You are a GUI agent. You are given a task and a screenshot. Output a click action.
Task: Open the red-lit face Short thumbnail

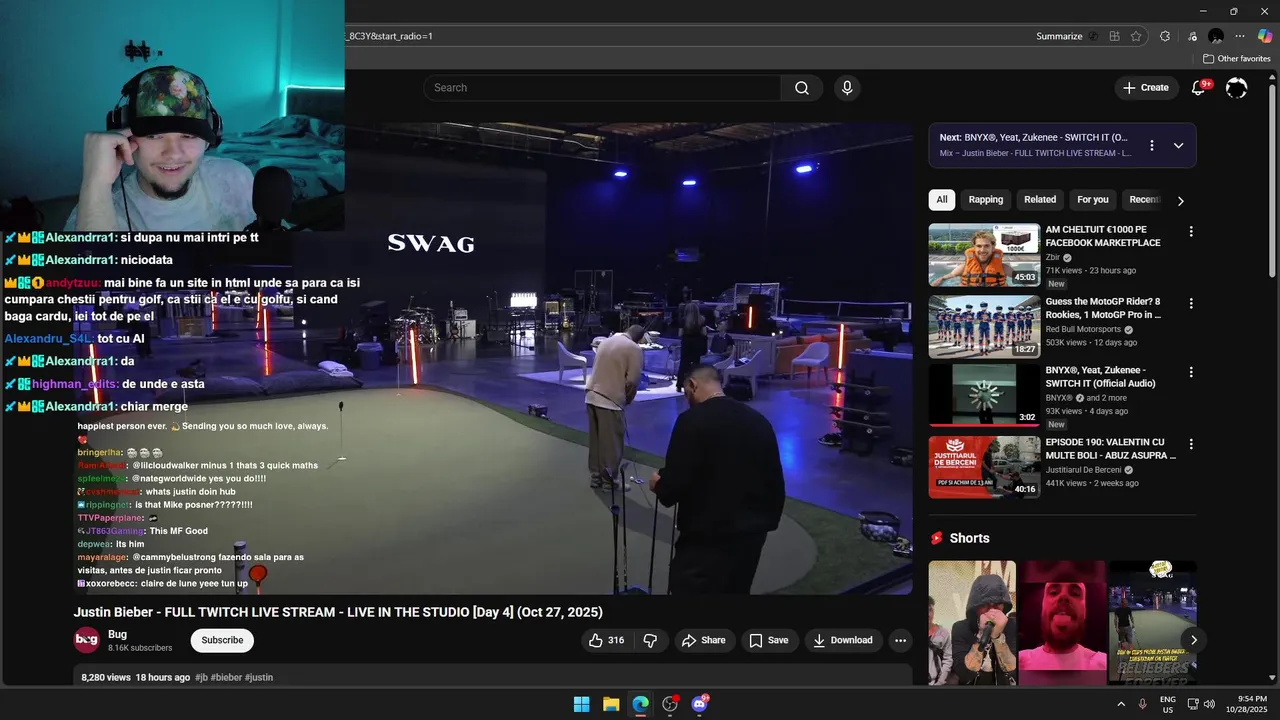pyautogui.click(x=1062, y=622)
